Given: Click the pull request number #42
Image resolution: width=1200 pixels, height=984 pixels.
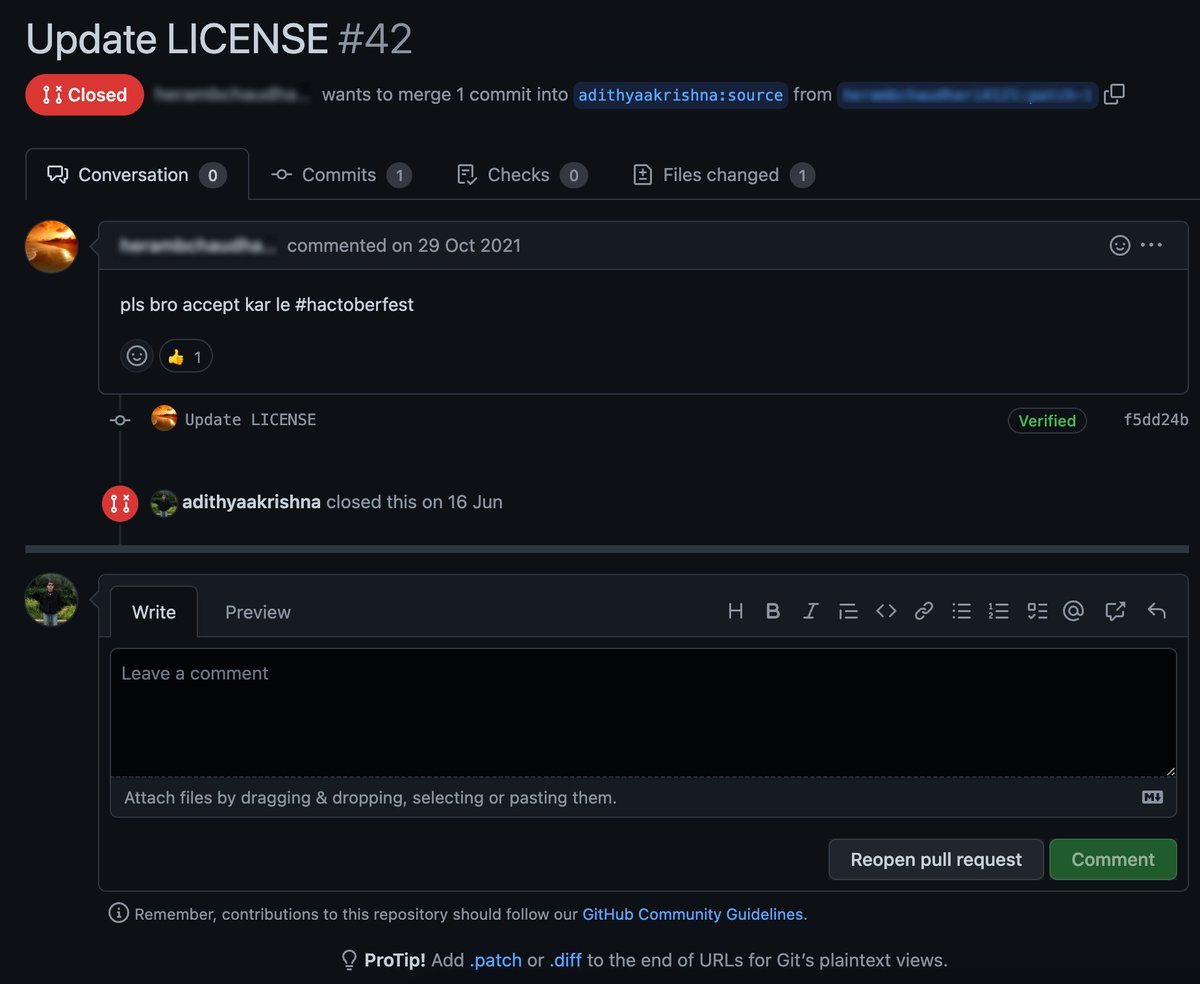Looking at the screenshot, I should click(x=375, y=39).
